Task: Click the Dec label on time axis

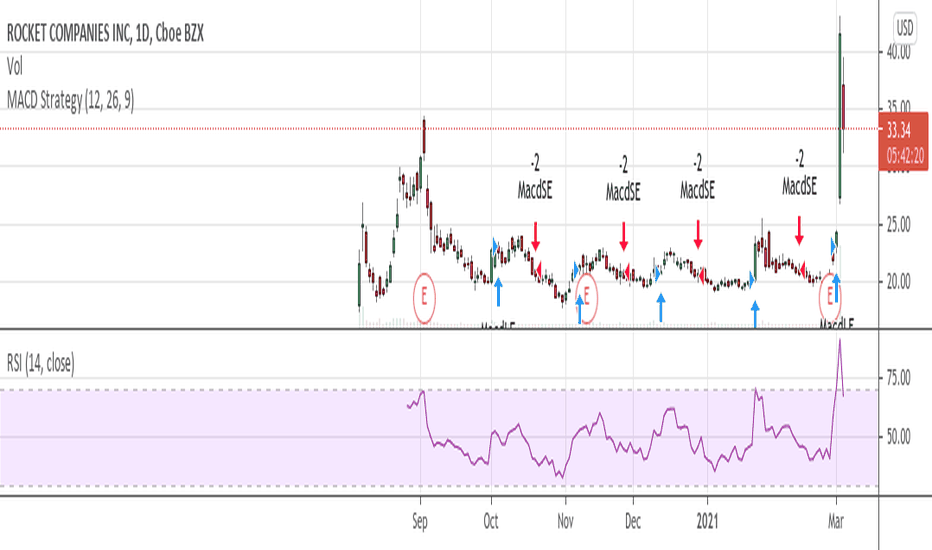Action: click(x=633, y=521)
